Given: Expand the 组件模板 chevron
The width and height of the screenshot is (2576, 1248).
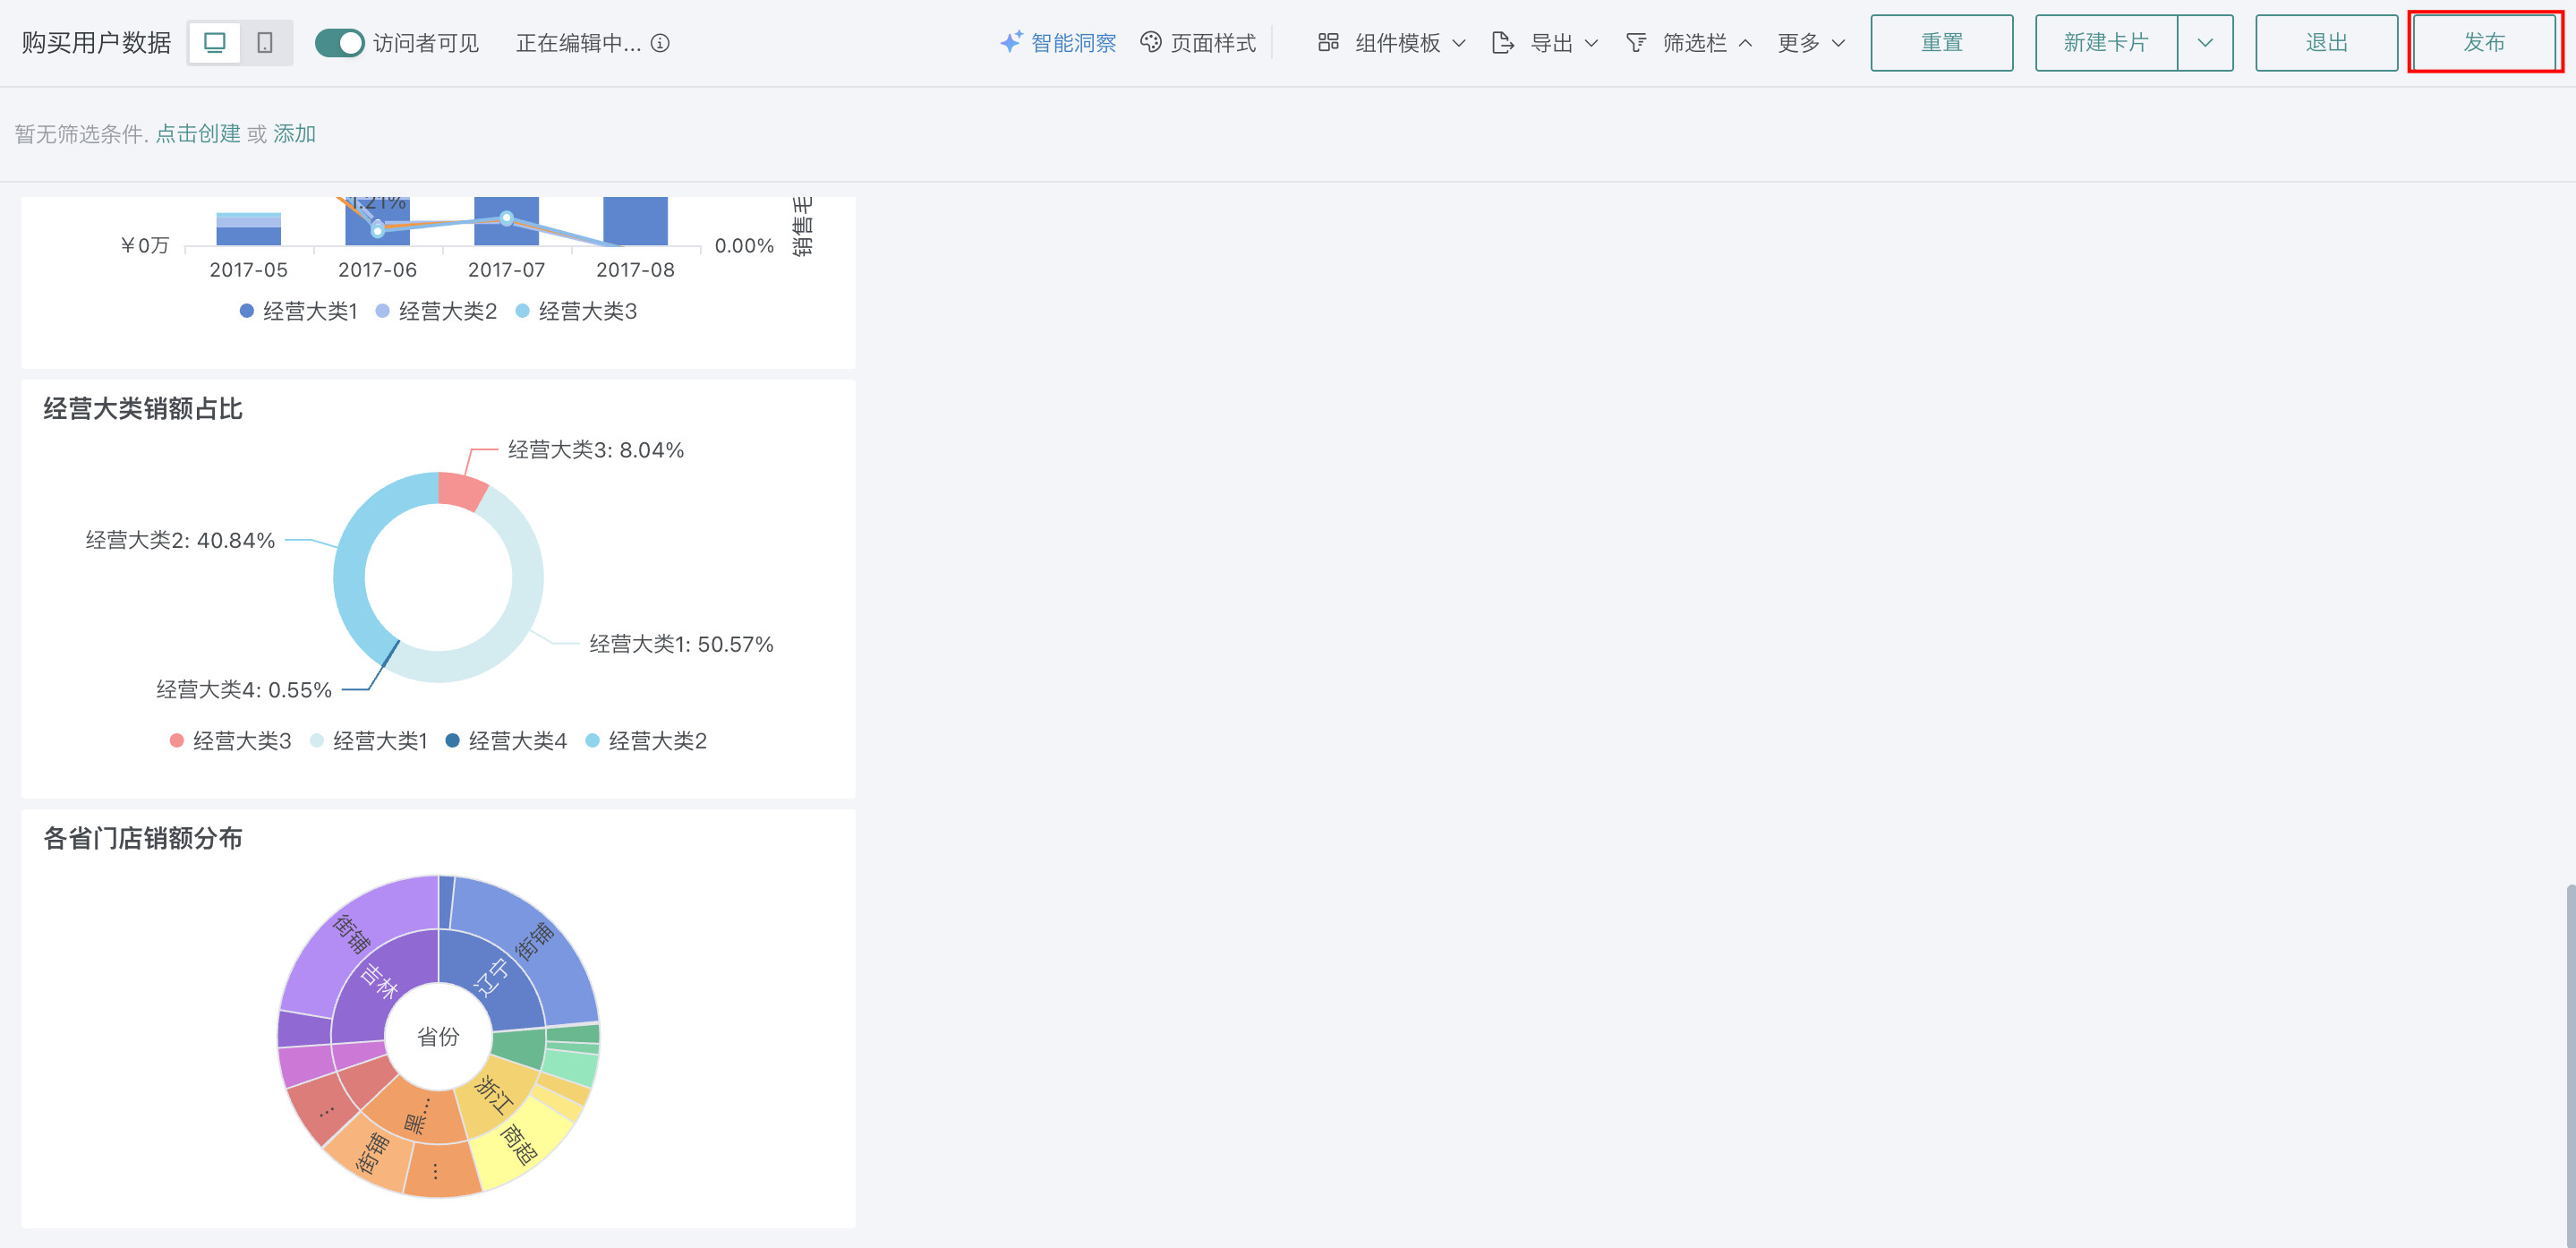Looking at the screenshot, I should [x=1459, y=43].
